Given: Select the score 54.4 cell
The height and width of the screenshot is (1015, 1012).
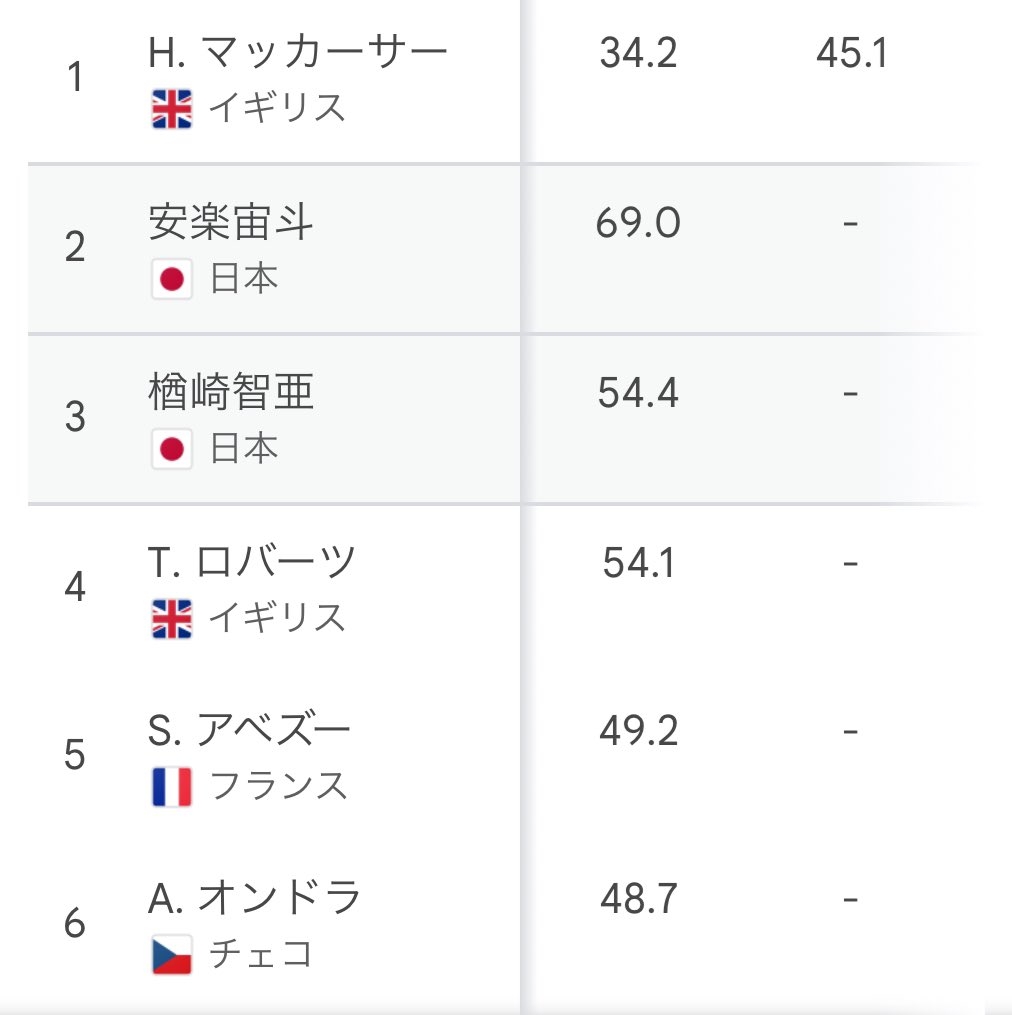Looking at the screenshot, I should [x=638, y=392].
